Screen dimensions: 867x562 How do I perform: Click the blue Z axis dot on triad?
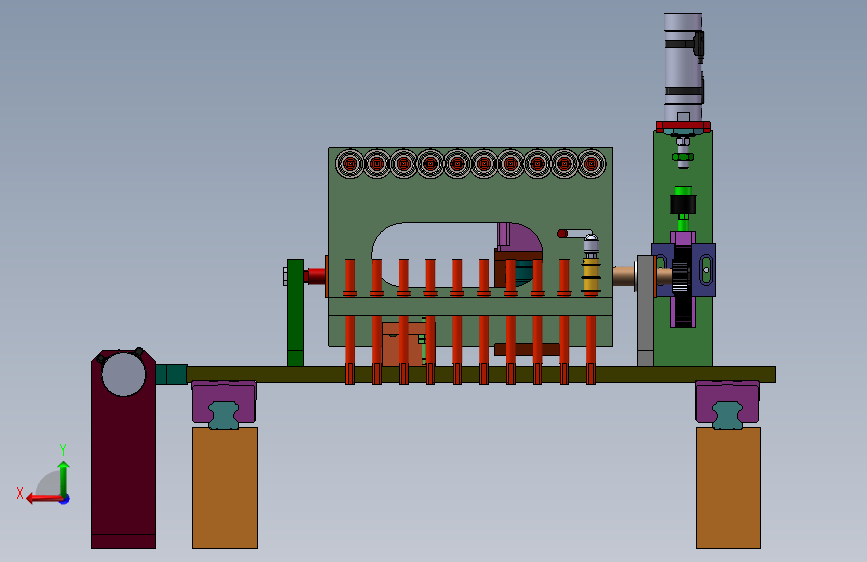click(x=65, y=499)
